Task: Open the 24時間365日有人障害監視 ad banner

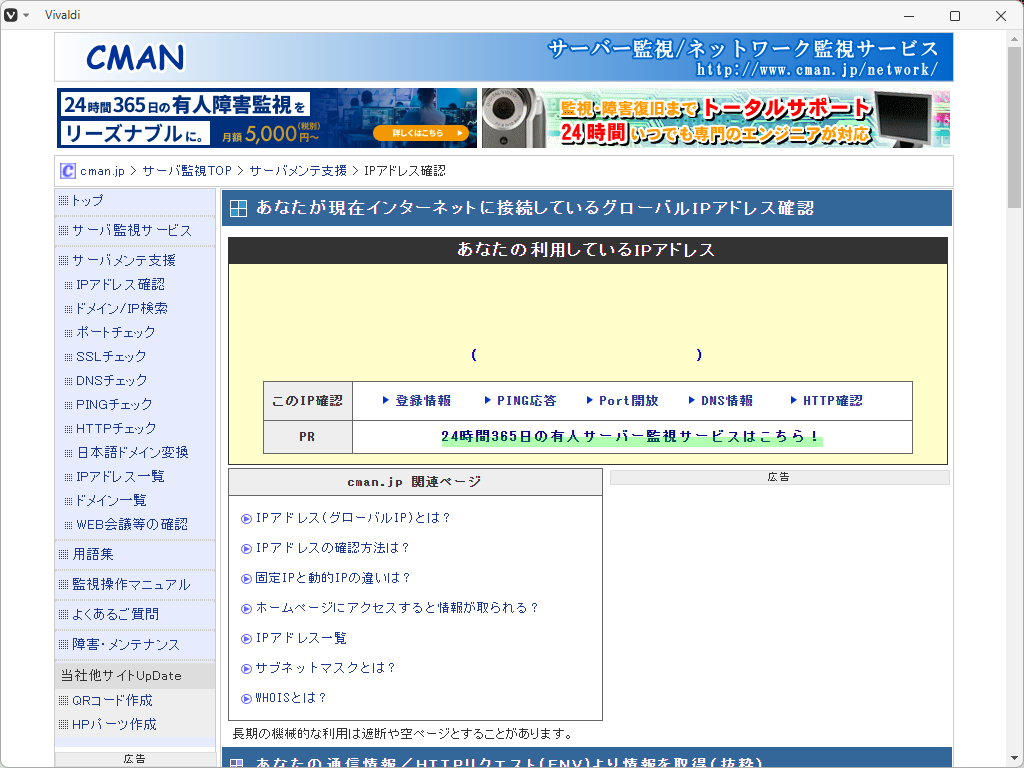Action: (x=266, y=118)
